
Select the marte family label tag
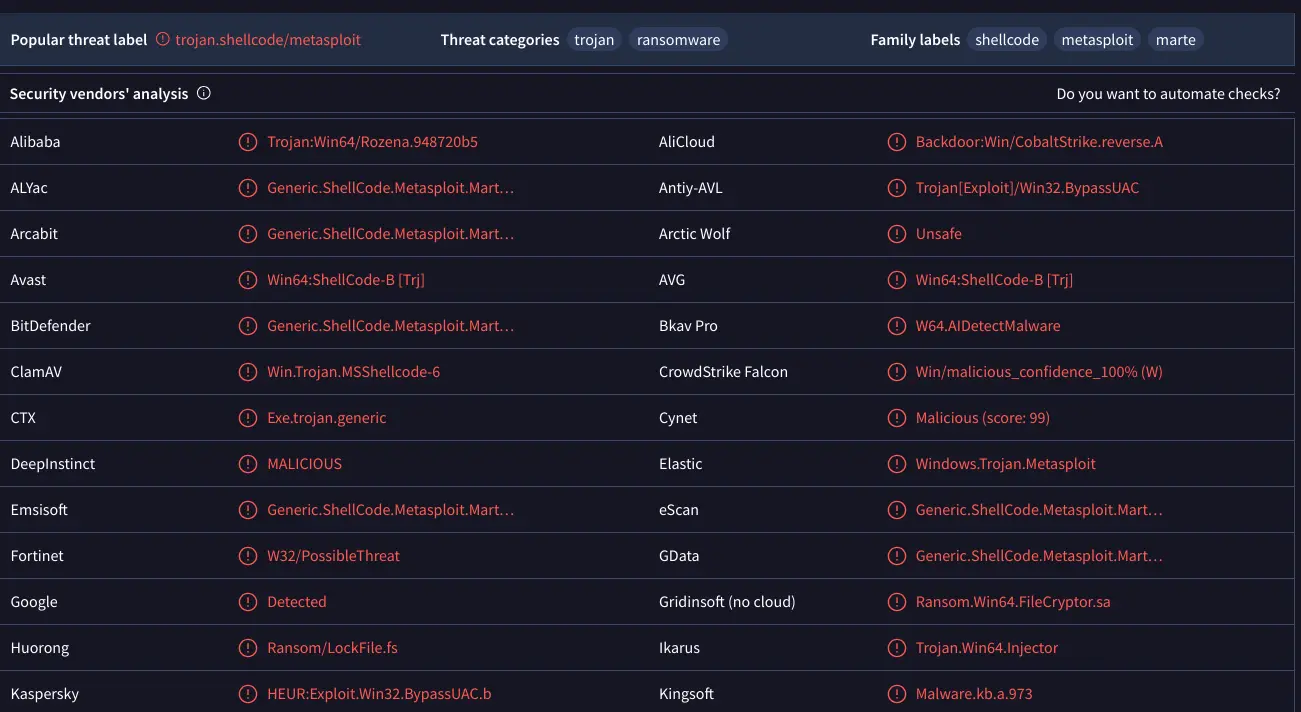point(1175,40)
